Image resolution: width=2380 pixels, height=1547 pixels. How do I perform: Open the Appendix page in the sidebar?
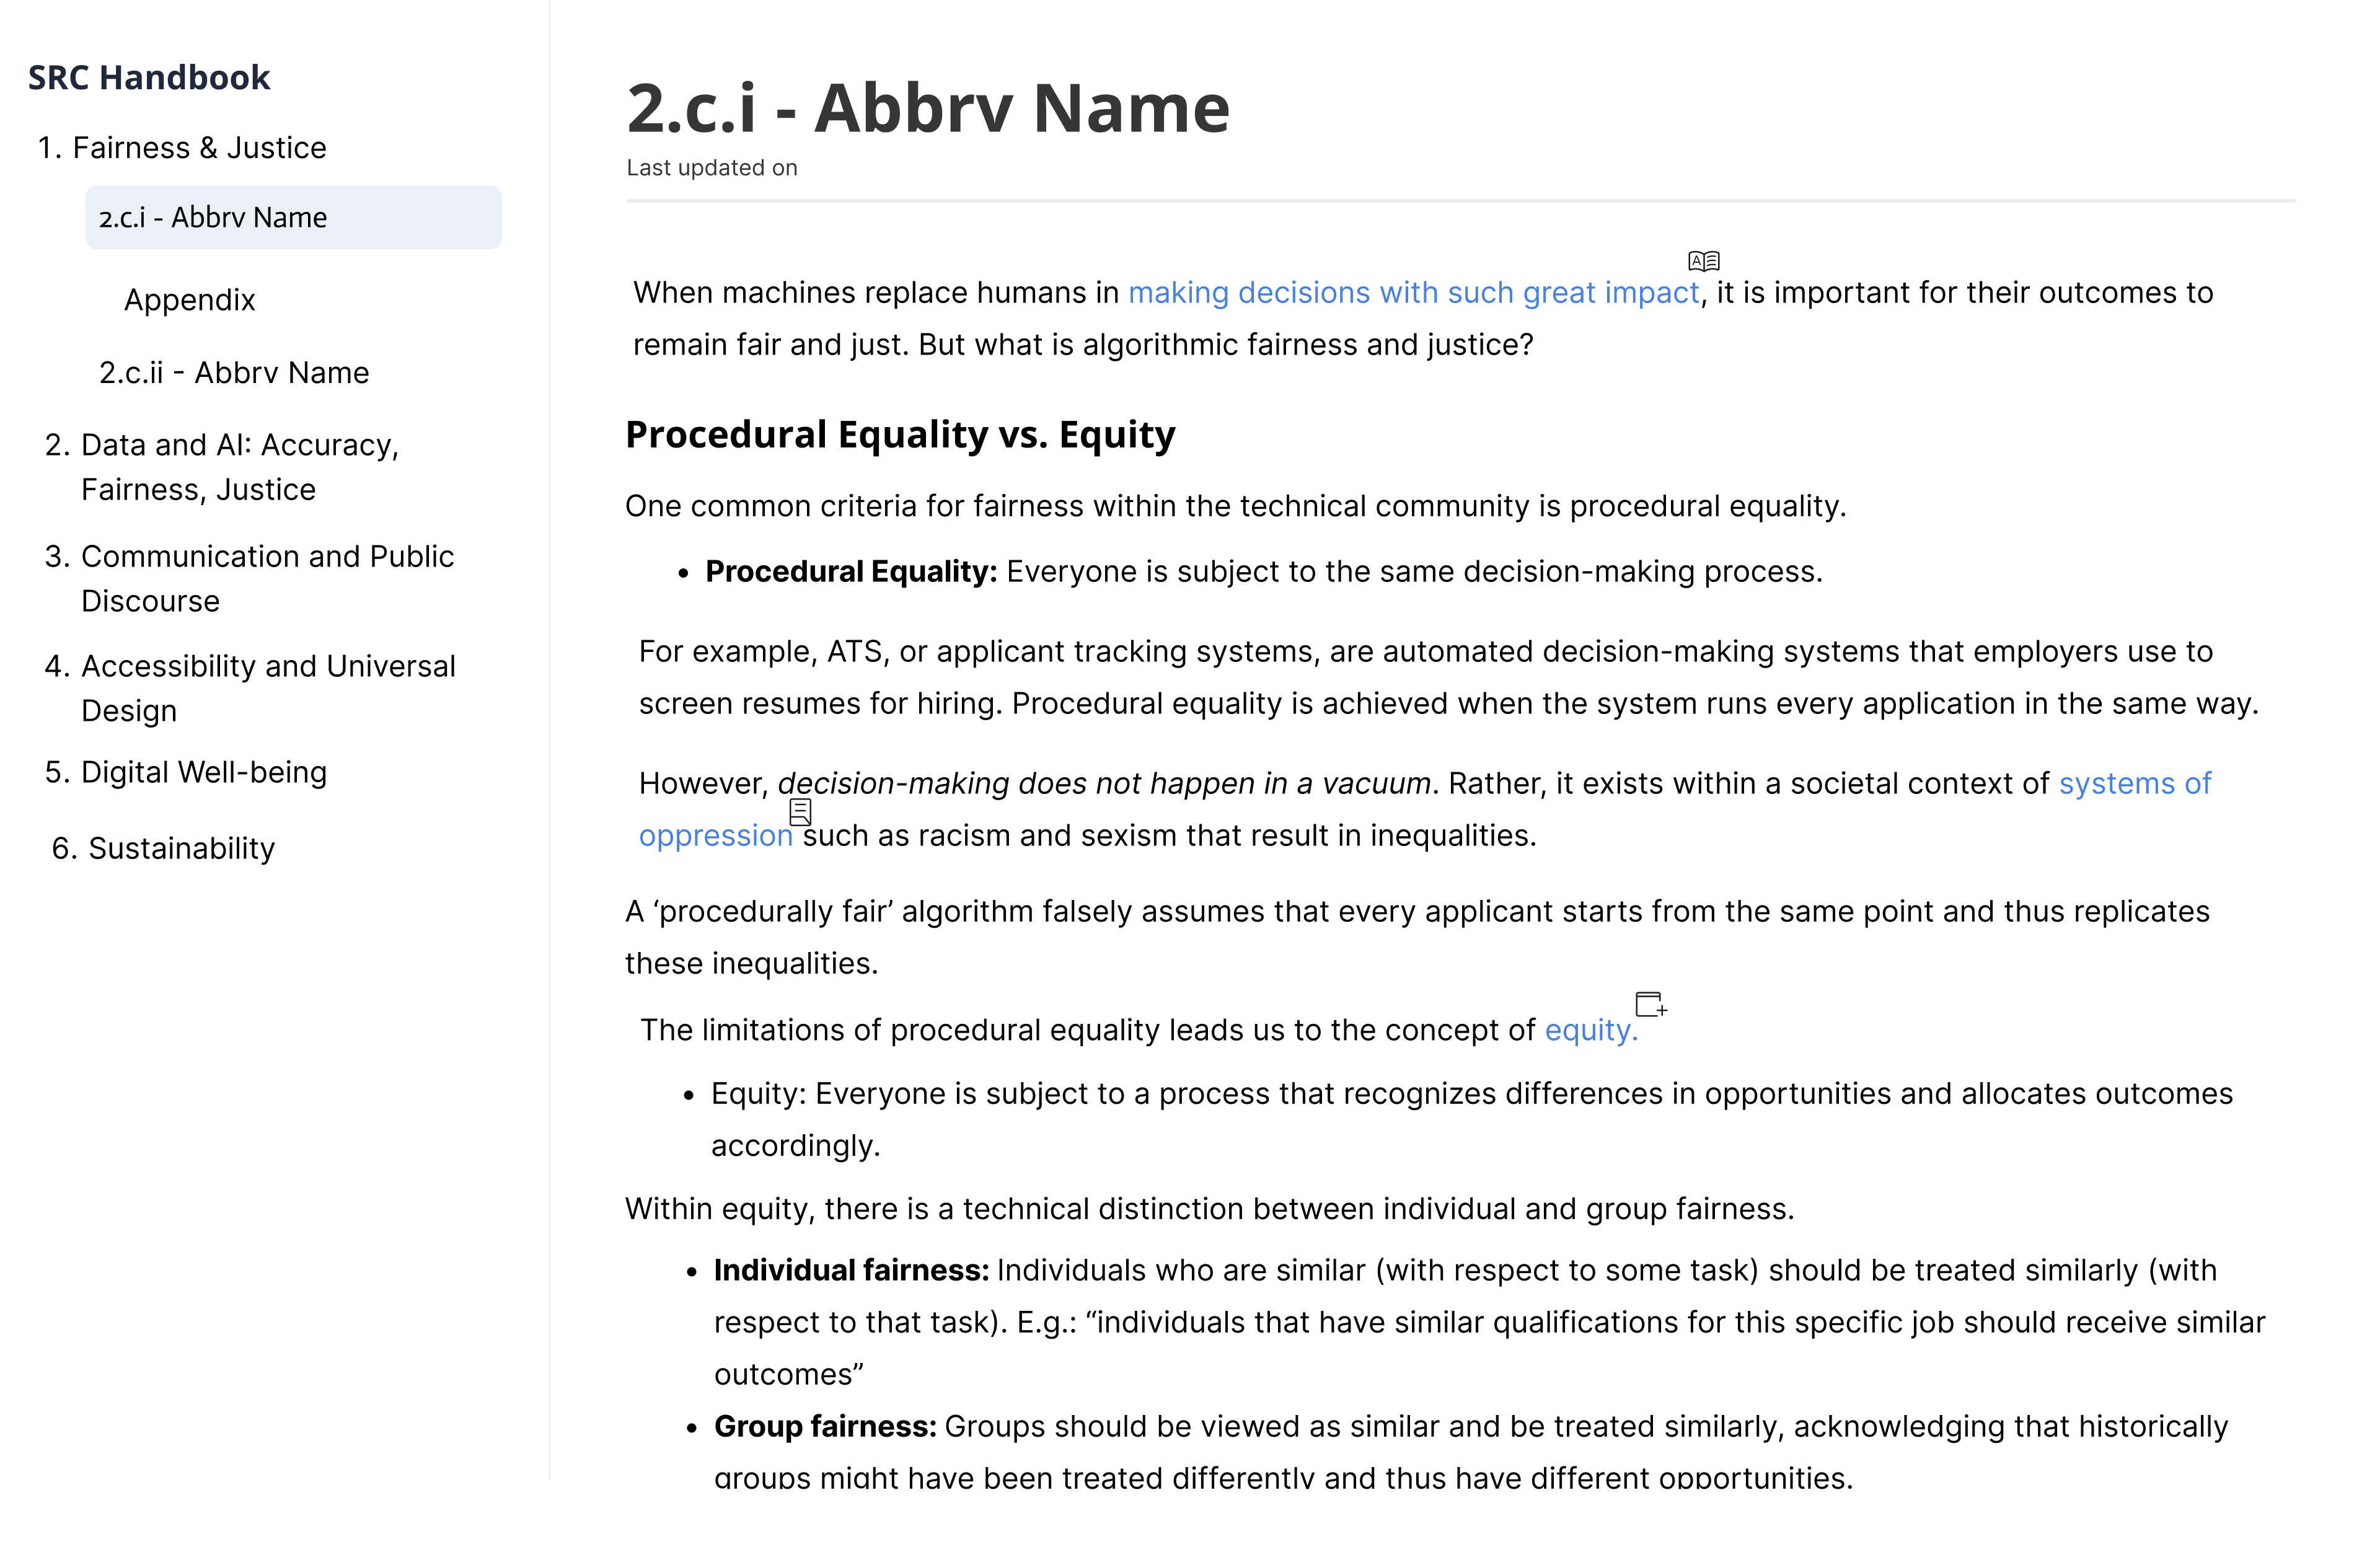click(x=190, y=300)
